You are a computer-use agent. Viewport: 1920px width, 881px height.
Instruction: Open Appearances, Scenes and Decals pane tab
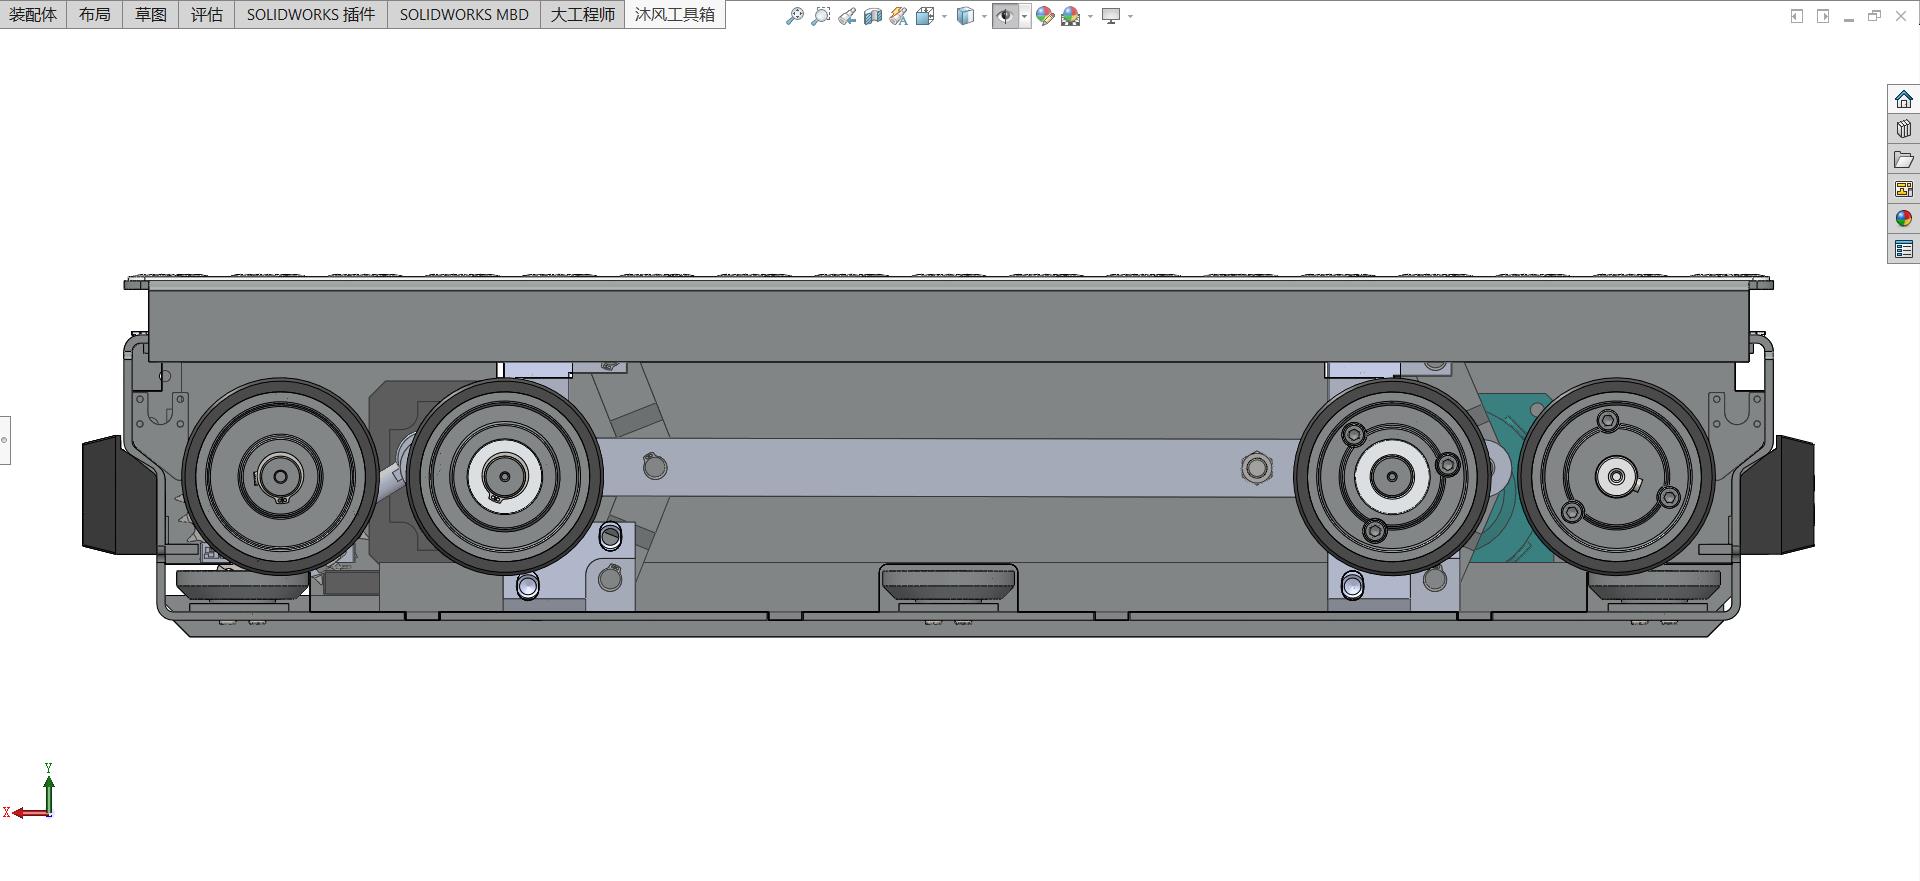1904,219
